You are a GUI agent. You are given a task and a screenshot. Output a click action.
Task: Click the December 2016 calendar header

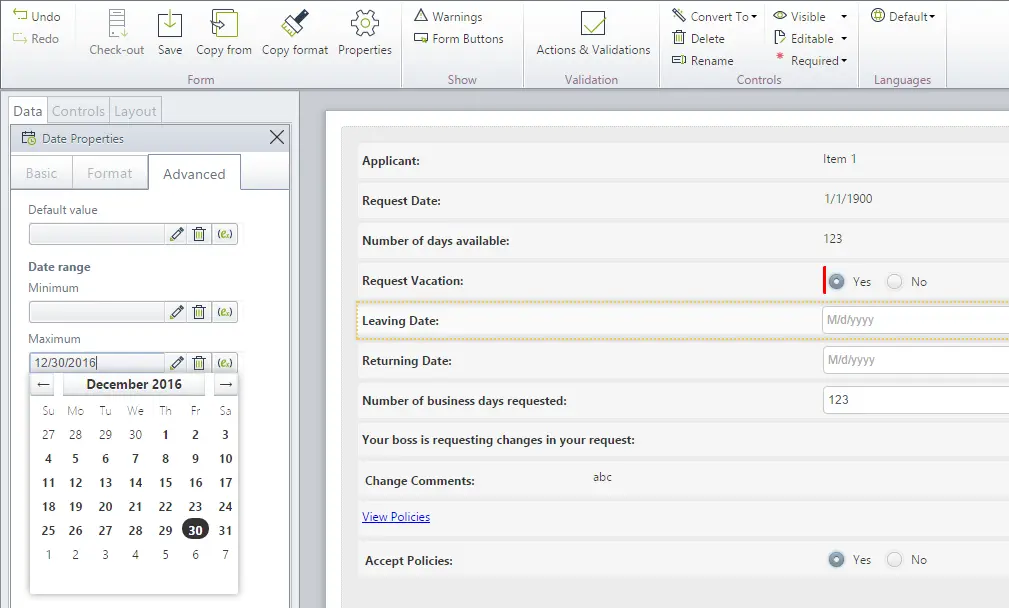[134, 384]
